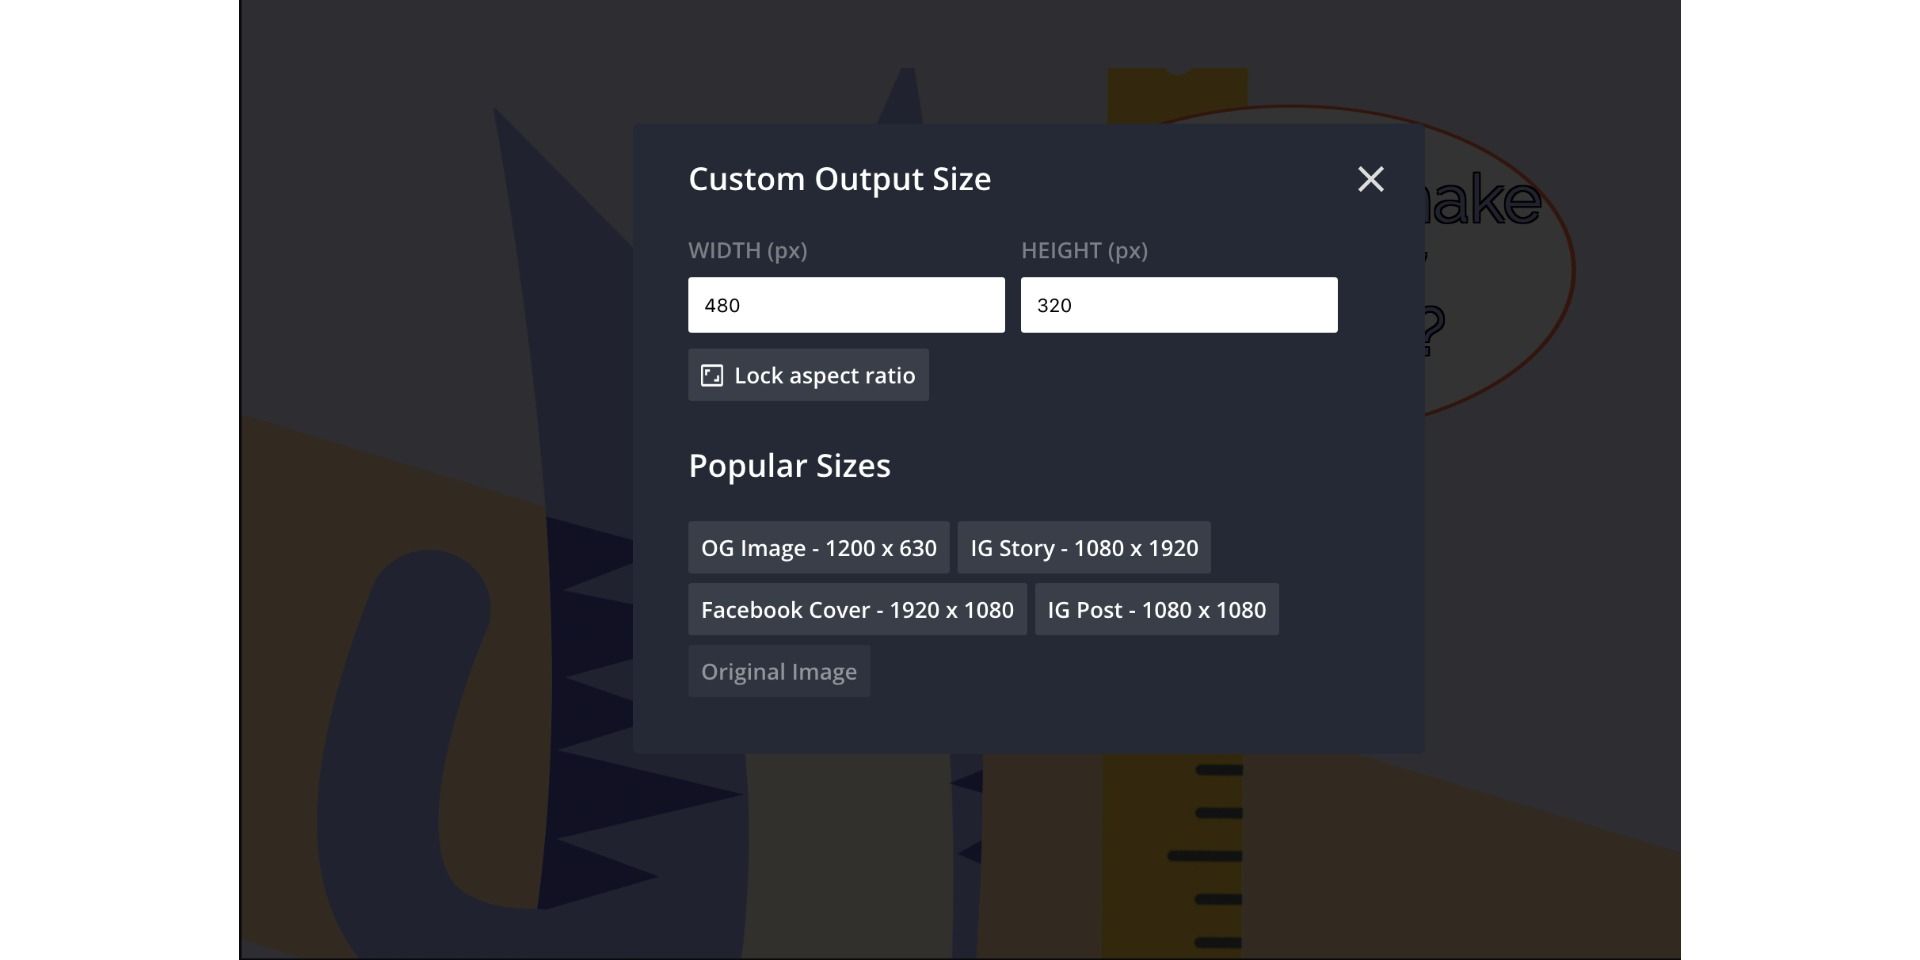Image resolution: width=1920 pixels, height=960 pixels.
Task: Click the HEIGHT (px) label
Action: pos(1084,251)
